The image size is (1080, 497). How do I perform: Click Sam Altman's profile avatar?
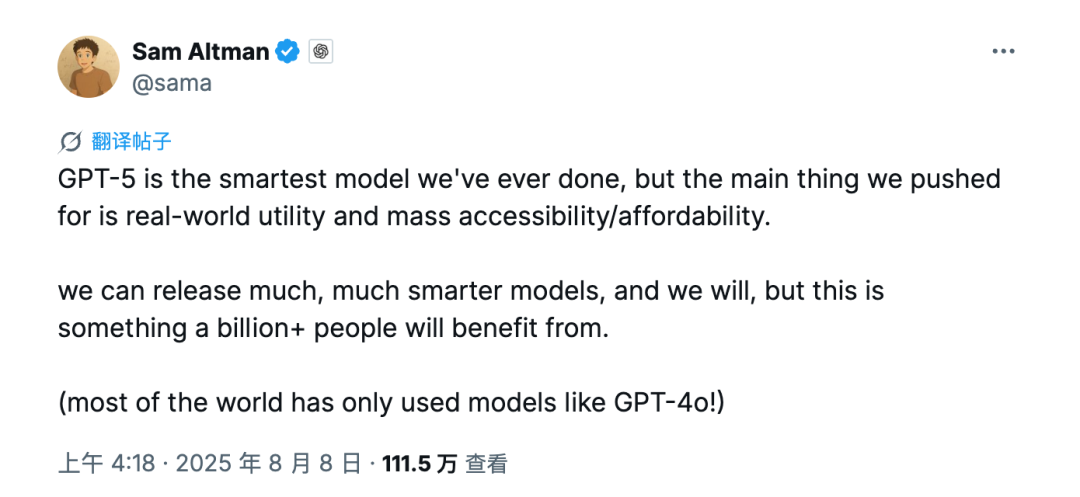[89, 67]
